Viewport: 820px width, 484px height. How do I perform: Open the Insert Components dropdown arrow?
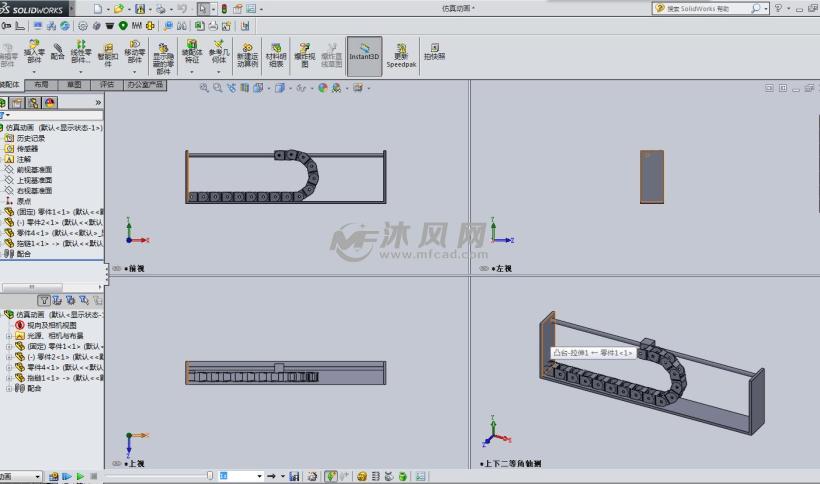[x=34, y=72]
